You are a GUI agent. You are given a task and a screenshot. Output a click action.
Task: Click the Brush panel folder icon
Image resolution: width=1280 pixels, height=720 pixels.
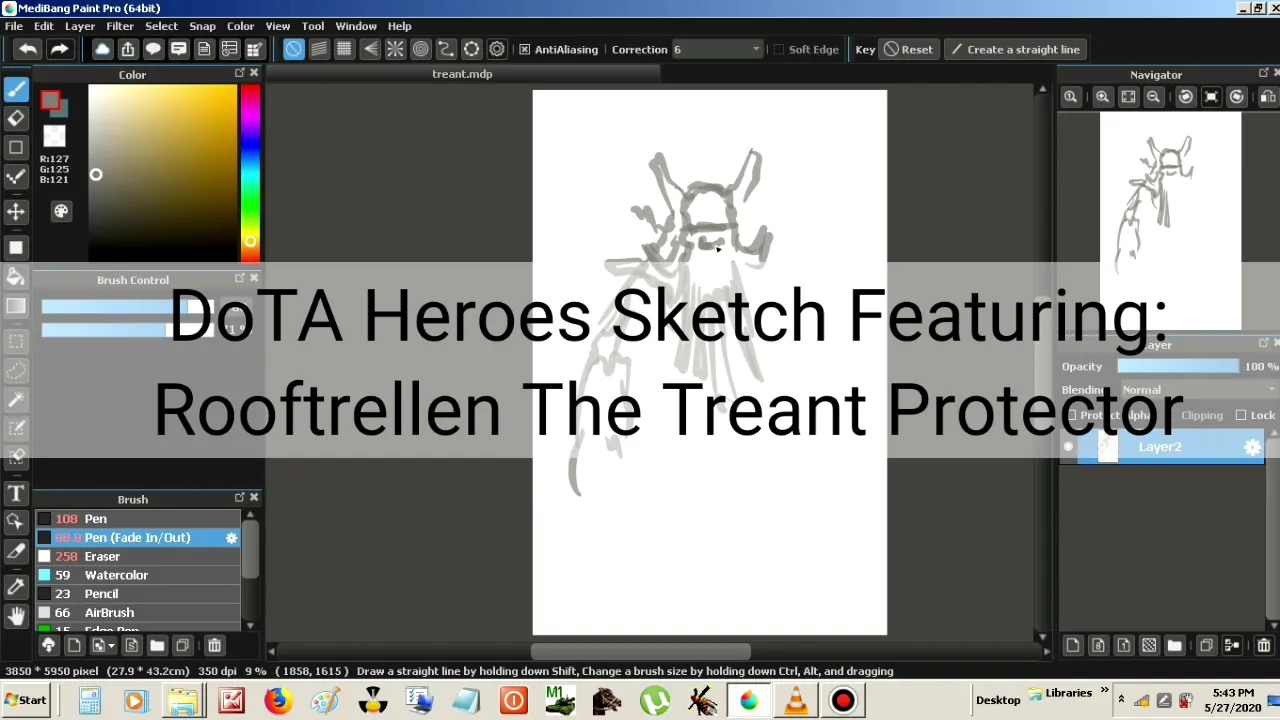coord(157,645)
